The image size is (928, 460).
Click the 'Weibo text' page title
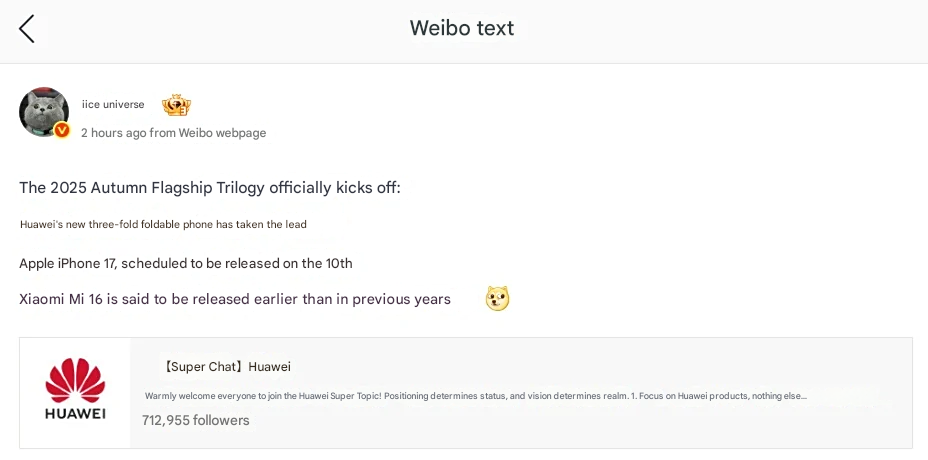(x=462, y=28)
